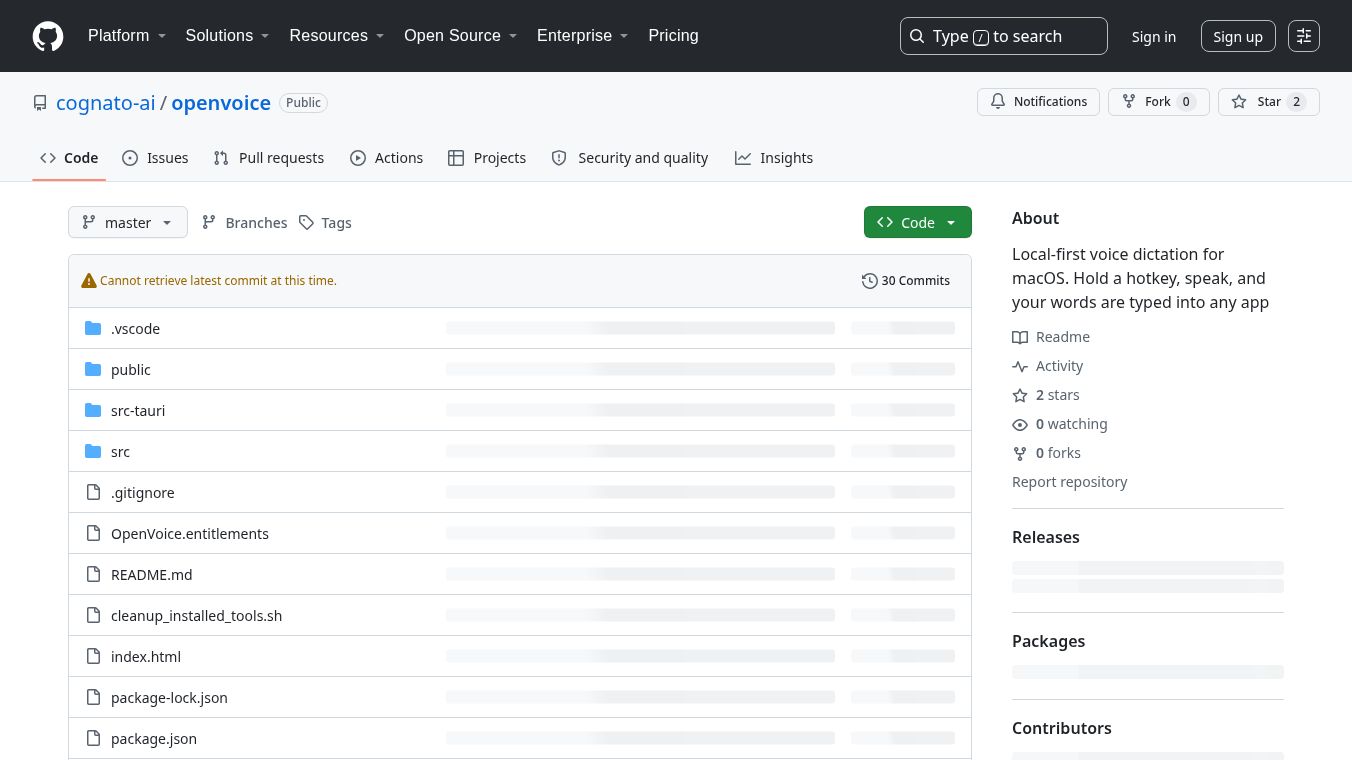Click the public folder icon
Viewport: 1352px width, 760px height.
[x=93, y=370]
